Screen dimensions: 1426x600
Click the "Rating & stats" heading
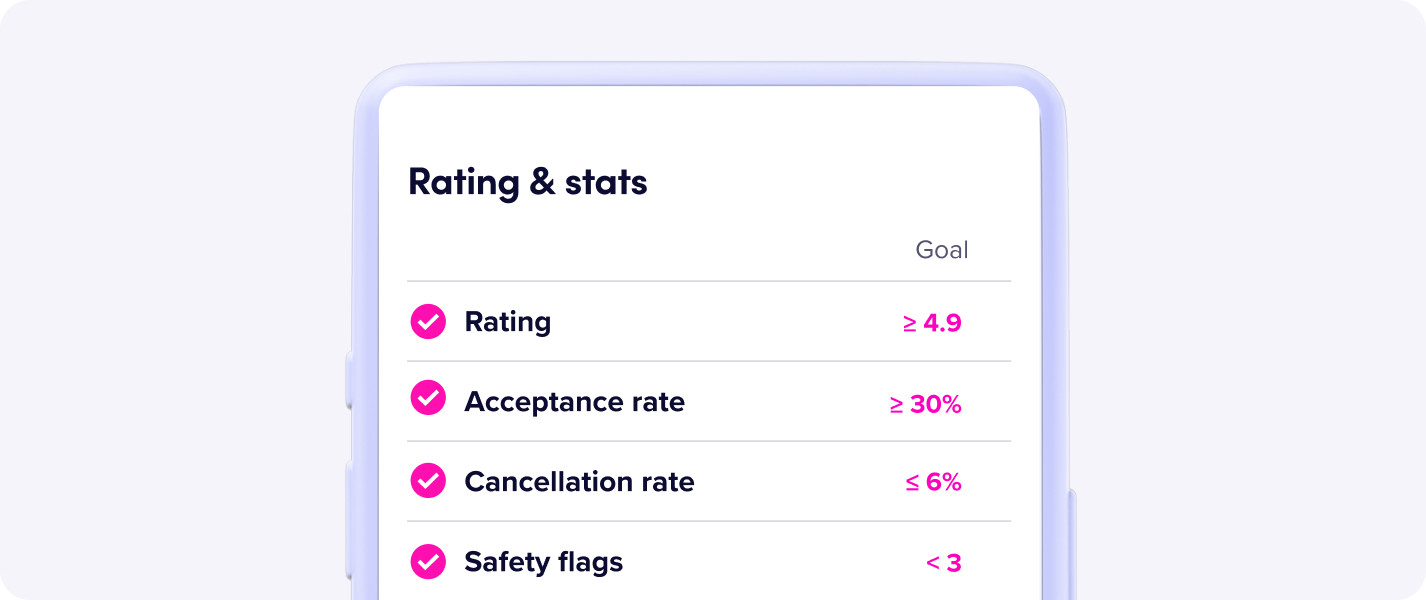click(x=528, y=183)
